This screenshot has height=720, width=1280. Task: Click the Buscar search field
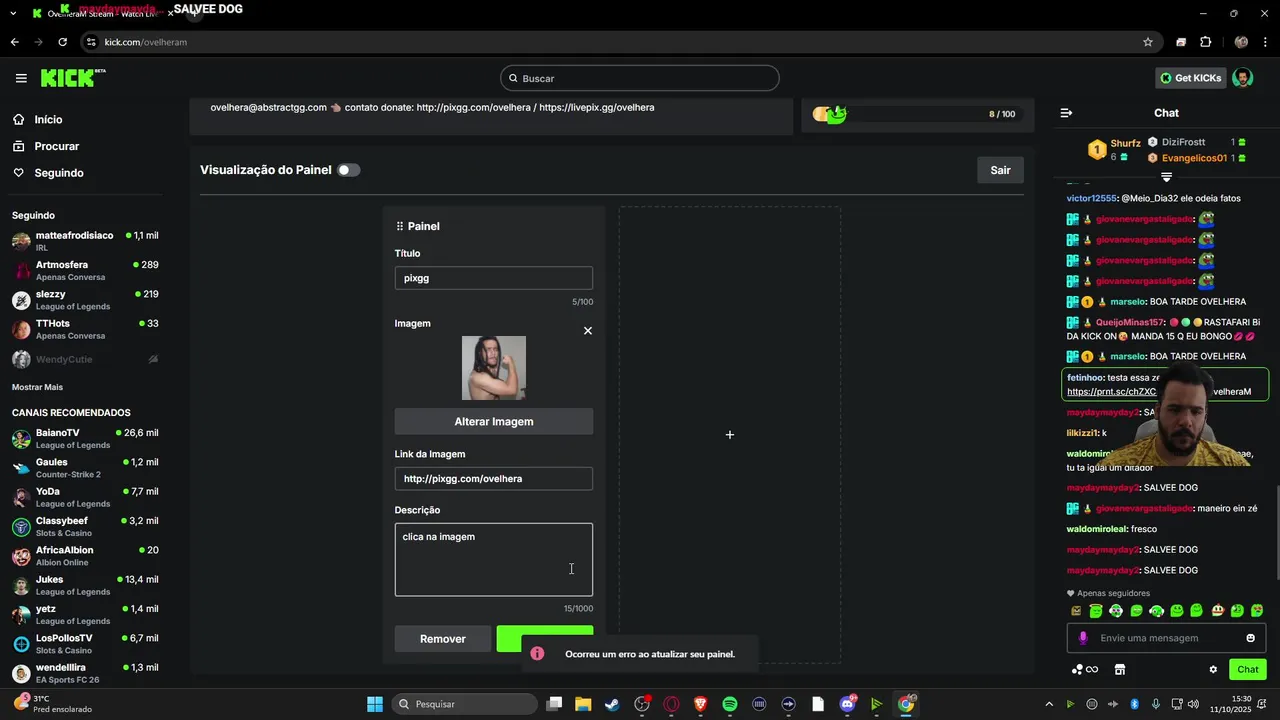point(640,78)
